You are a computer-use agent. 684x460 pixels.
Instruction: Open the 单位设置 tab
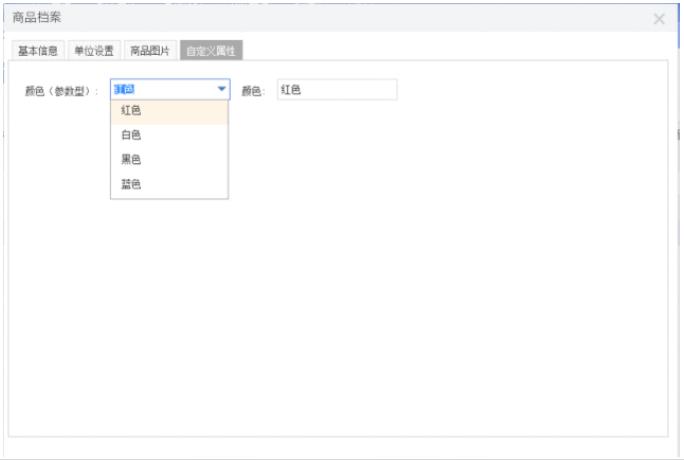[x=94, y=51]
